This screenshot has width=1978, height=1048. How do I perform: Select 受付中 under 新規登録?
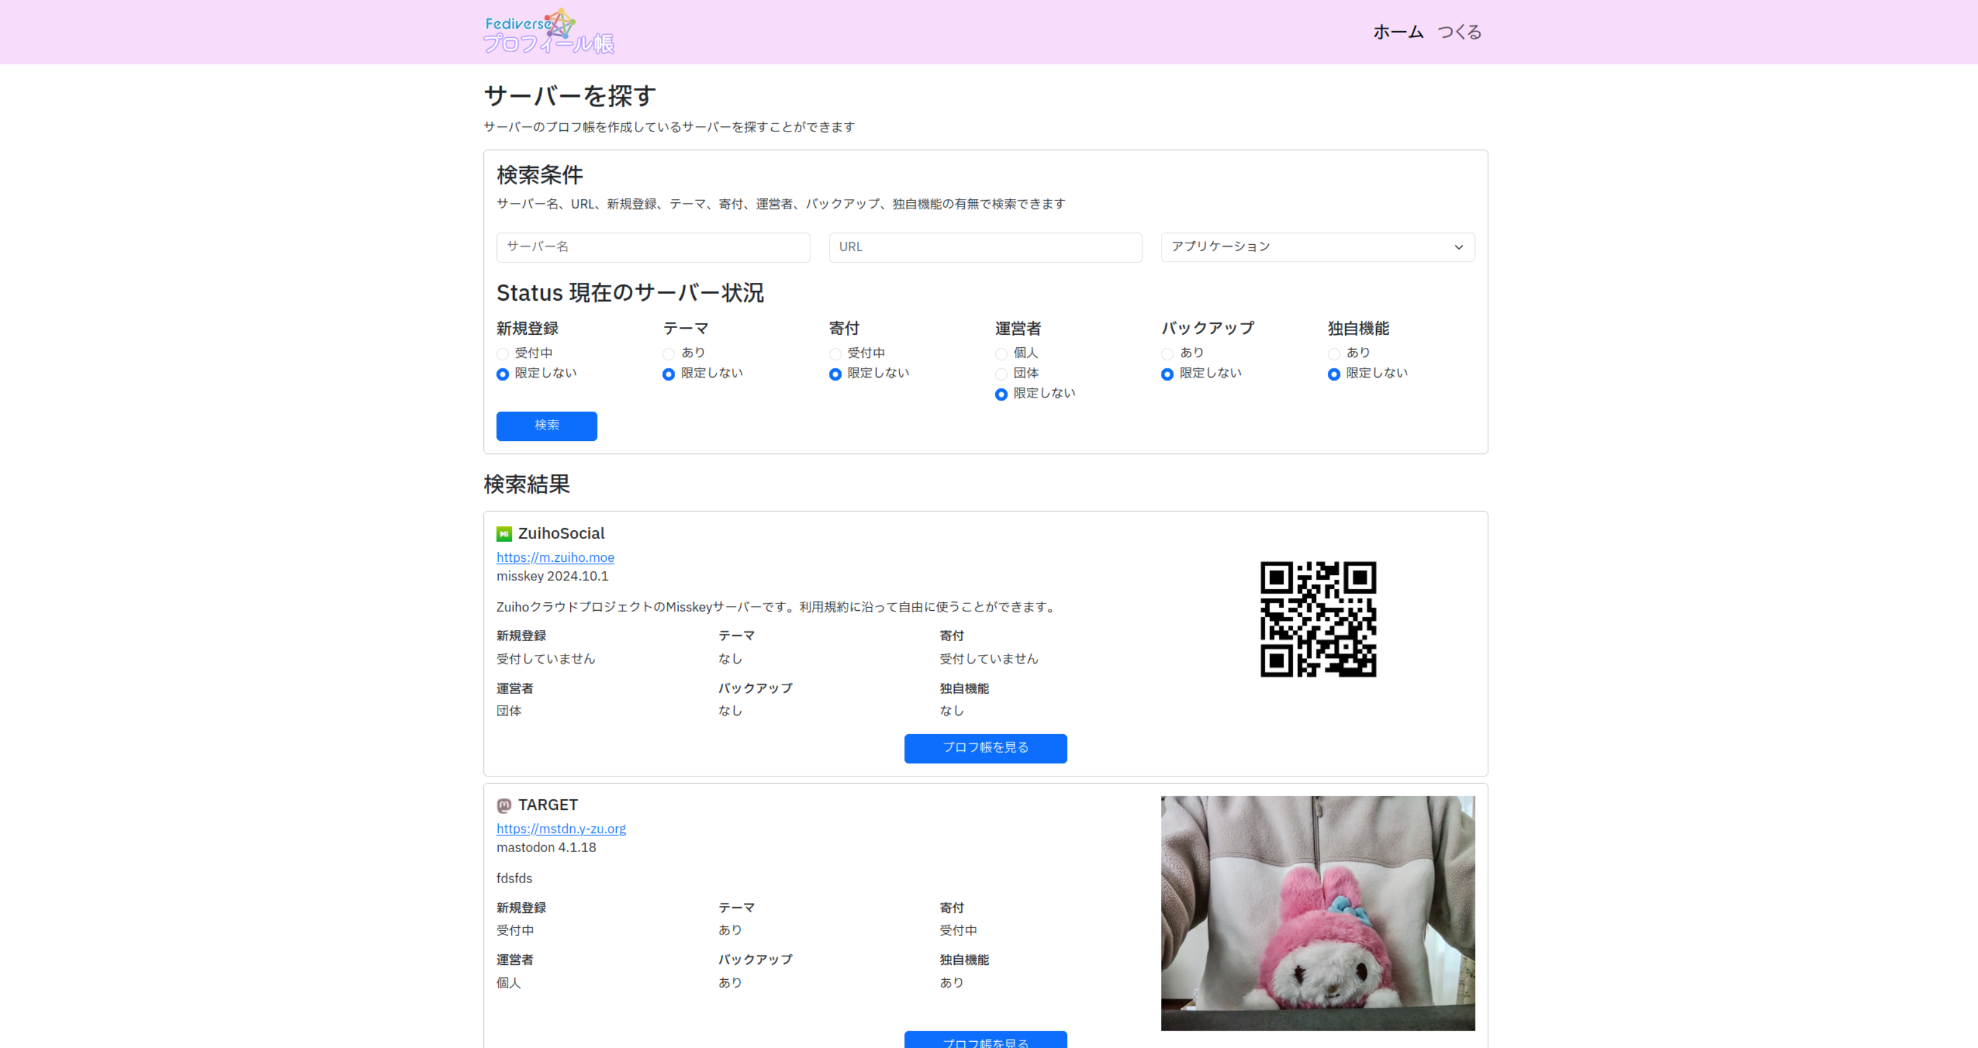pos(503,354)
